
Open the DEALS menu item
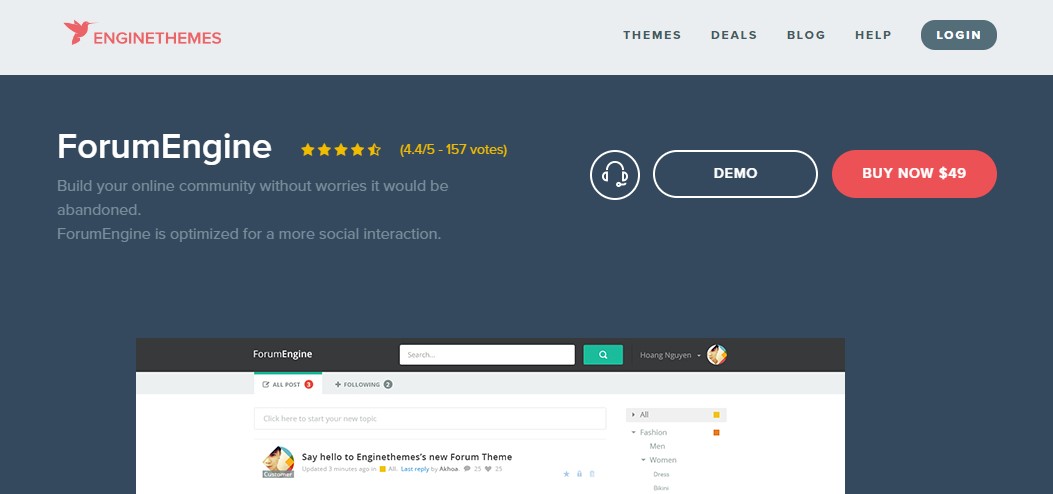coord(734,35)
